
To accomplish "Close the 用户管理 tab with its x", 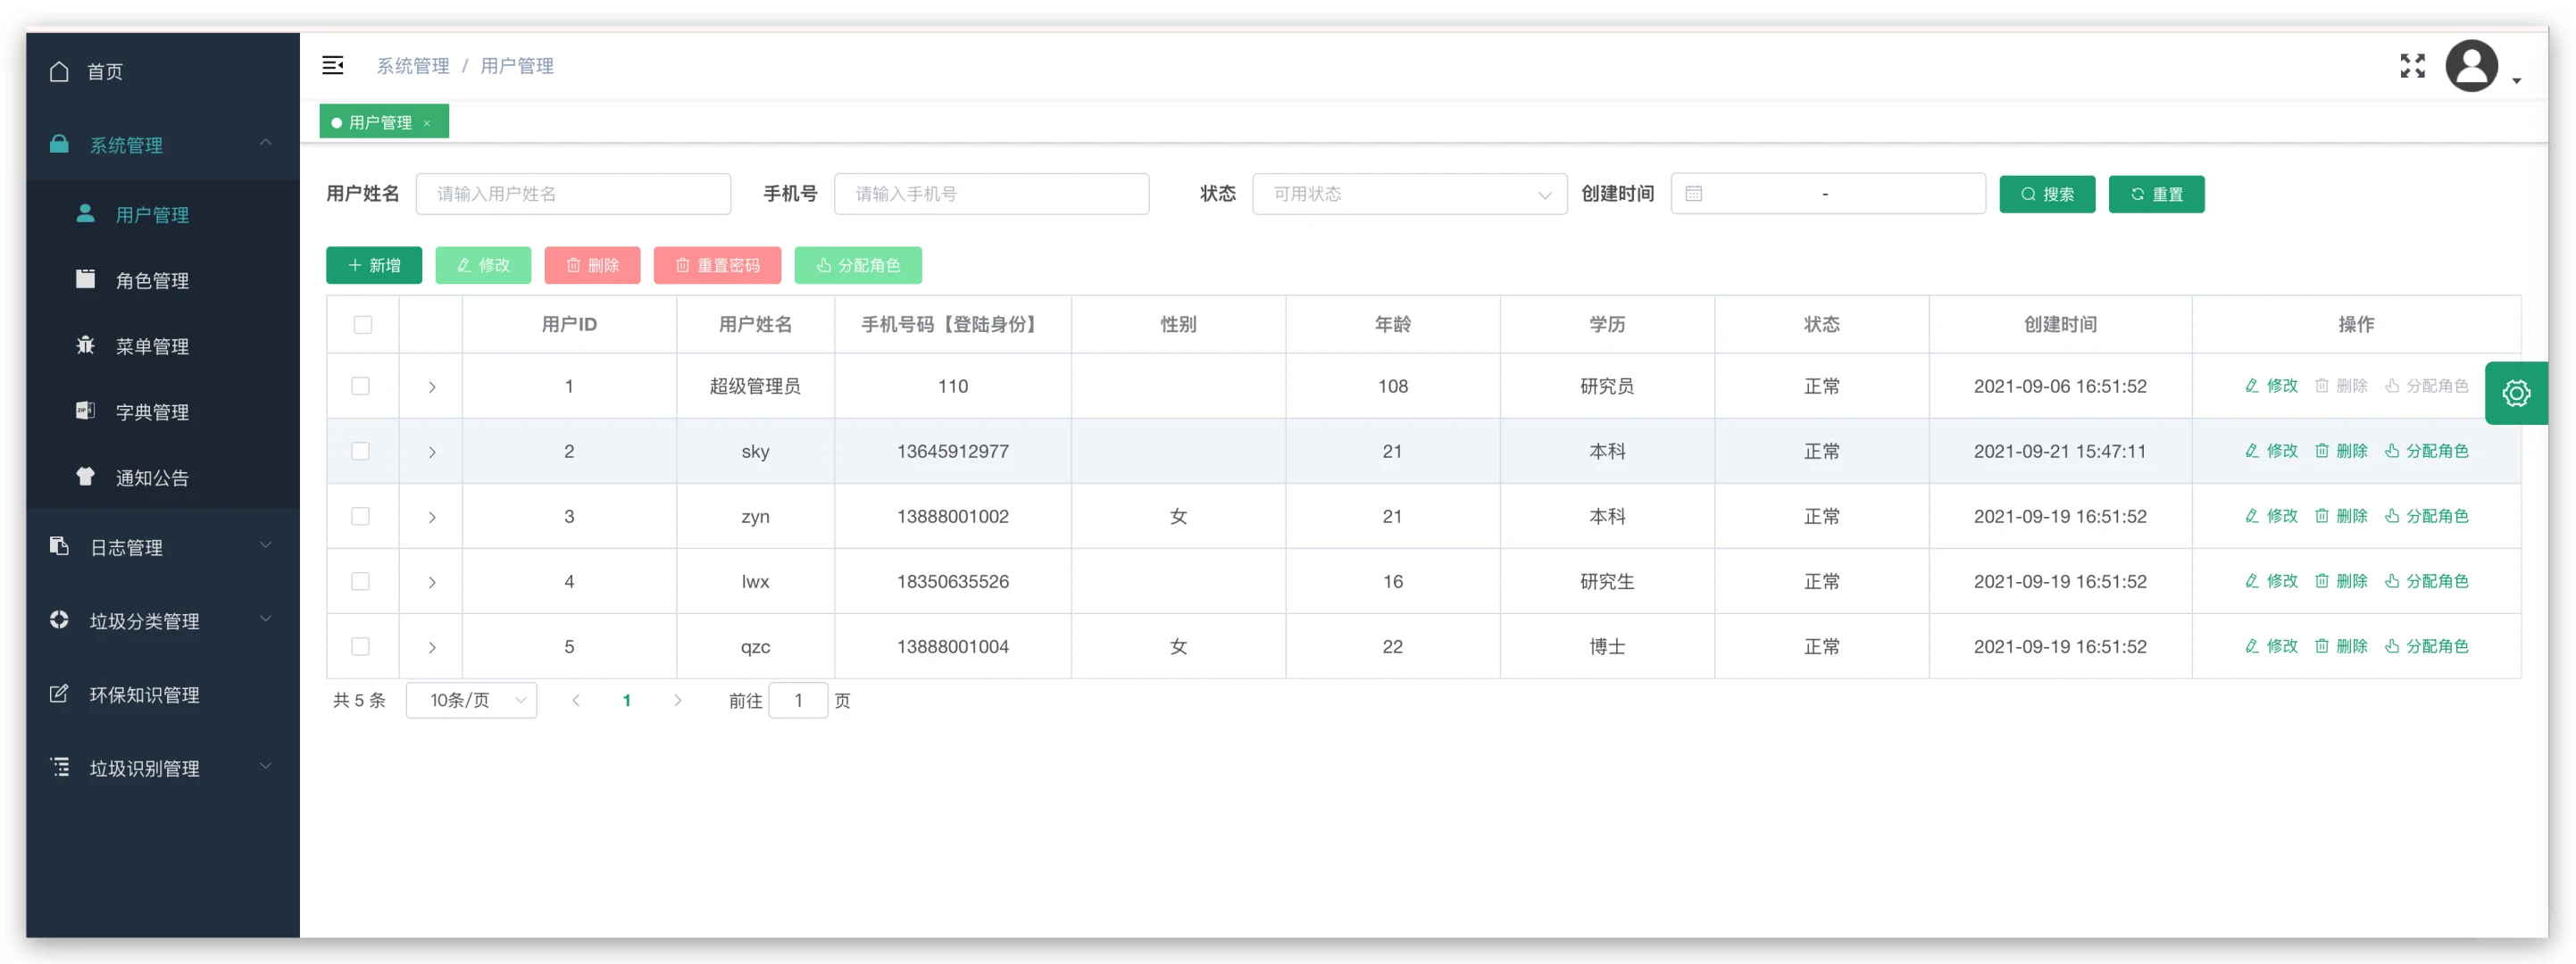I will pos(427,123).
